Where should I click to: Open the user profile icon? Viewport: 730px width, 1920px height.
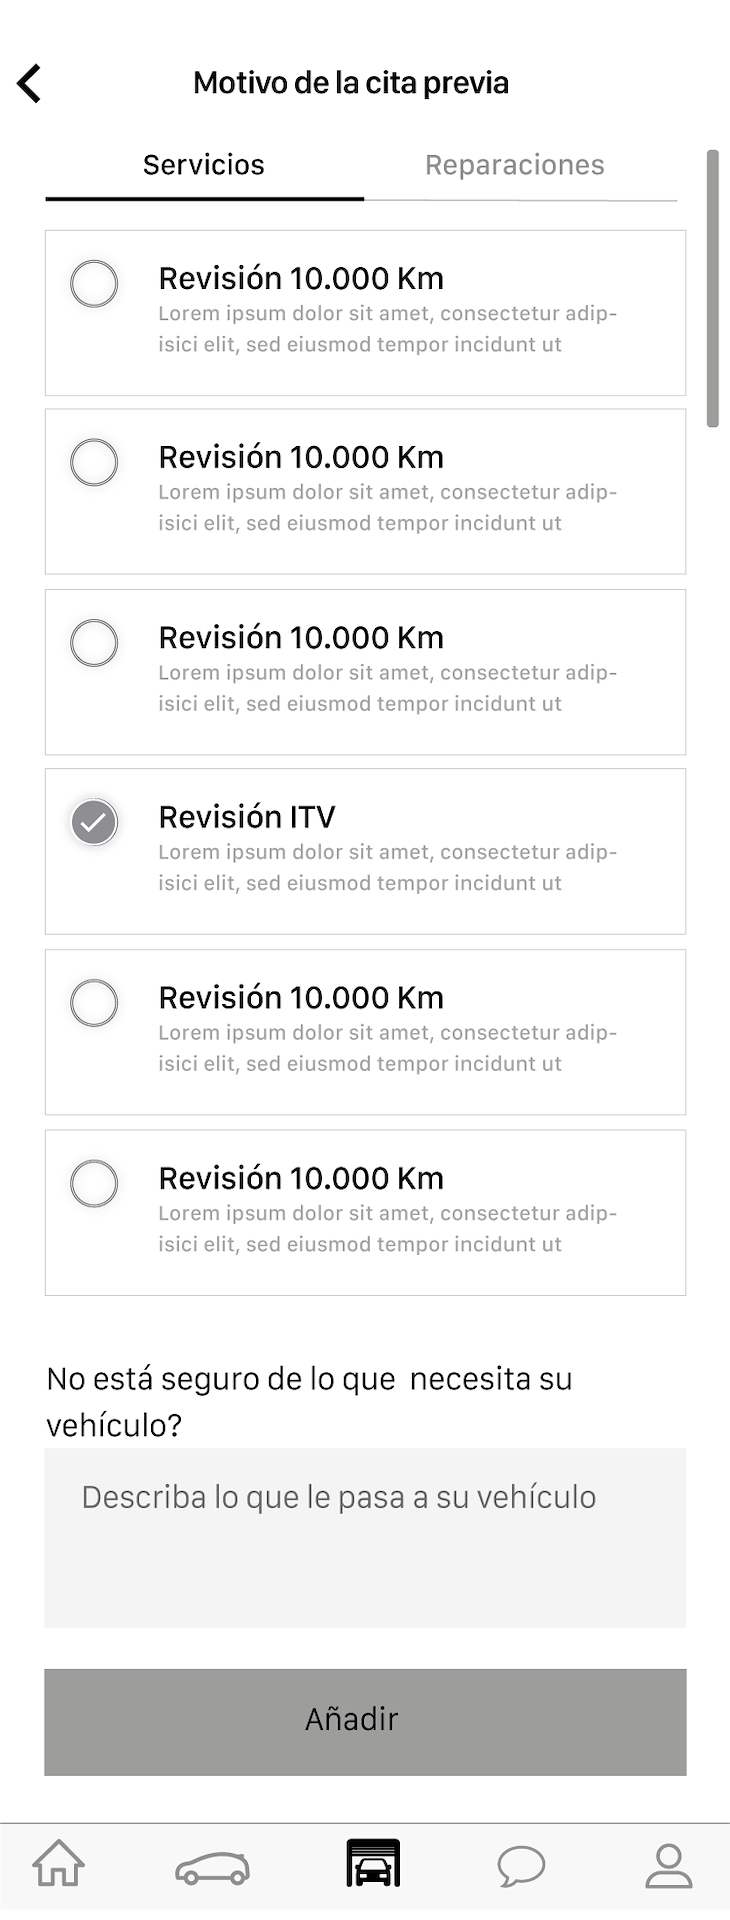tap(669, 1866)
